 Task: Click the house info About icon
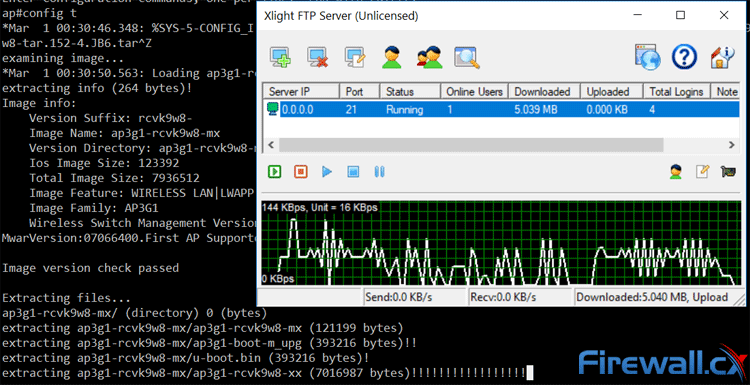tap(722, 57)
